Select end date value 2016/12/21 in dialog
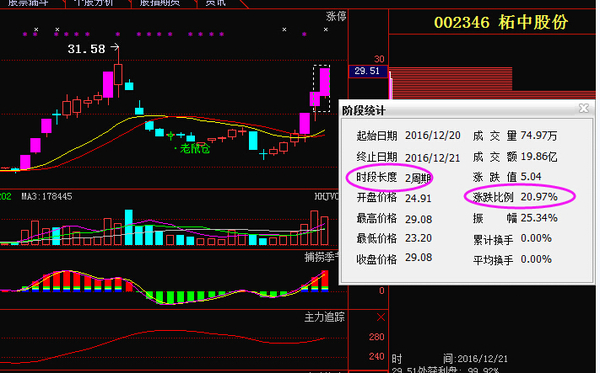The width and height of the screenshot is (600, 373). pos(433,158)
